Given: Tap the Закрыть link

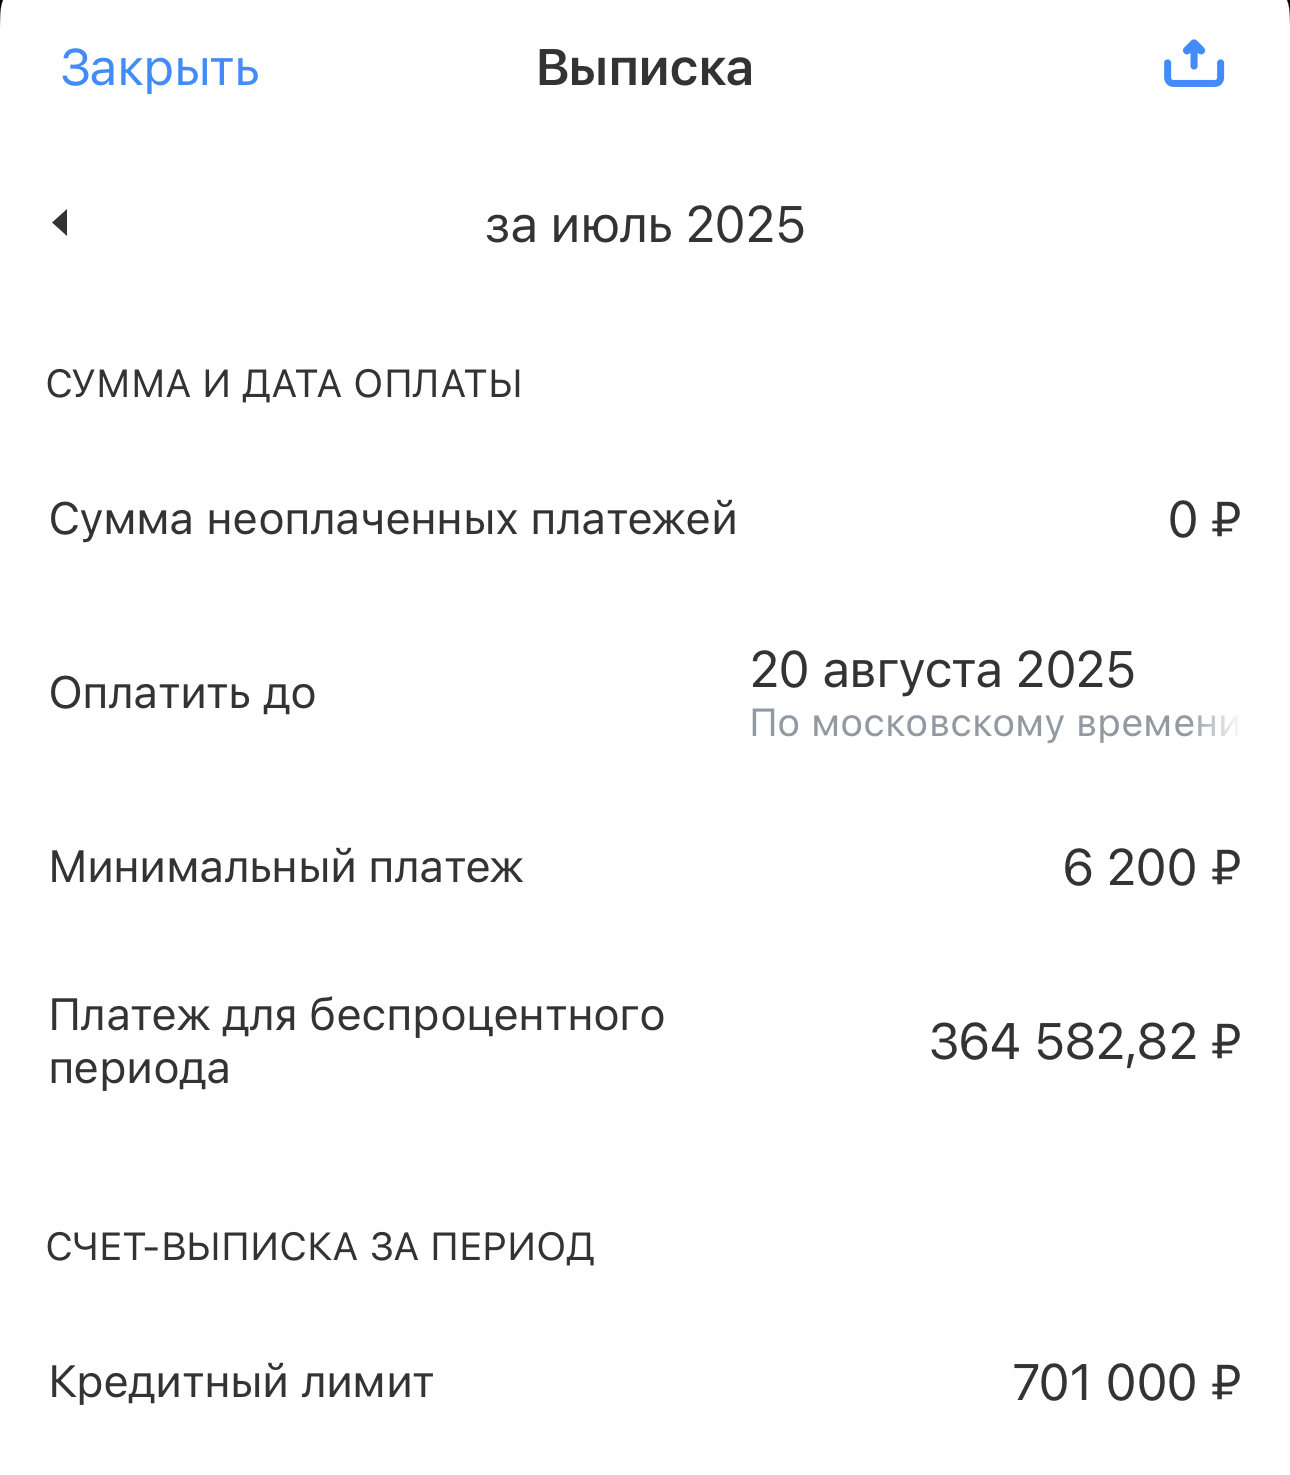Looking at the screenshot, I should (x=160, y=69).
